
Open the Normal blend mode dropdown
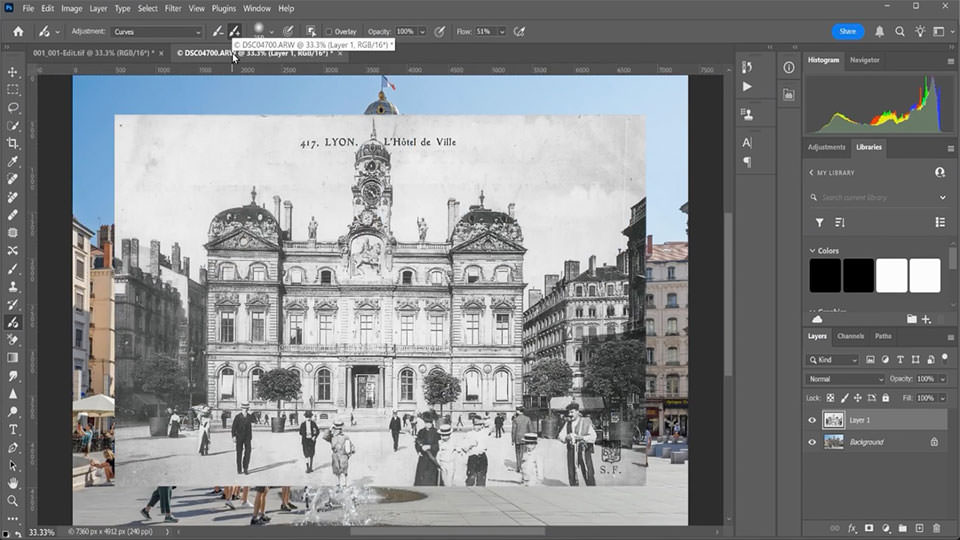846,379
